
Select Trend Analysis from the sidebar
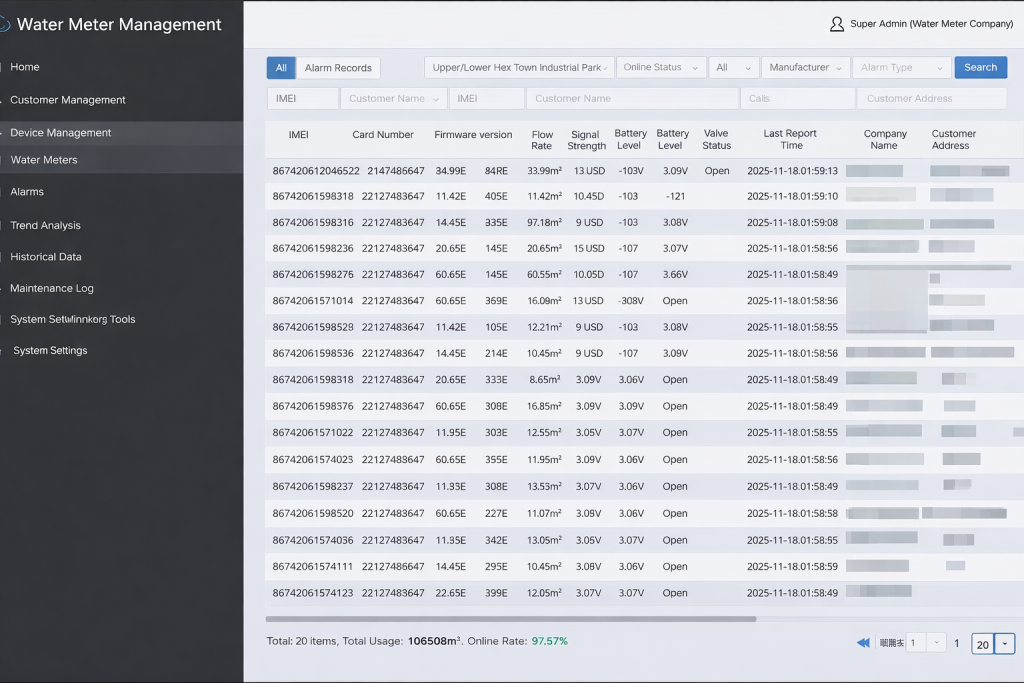click(x=46, y=226)
